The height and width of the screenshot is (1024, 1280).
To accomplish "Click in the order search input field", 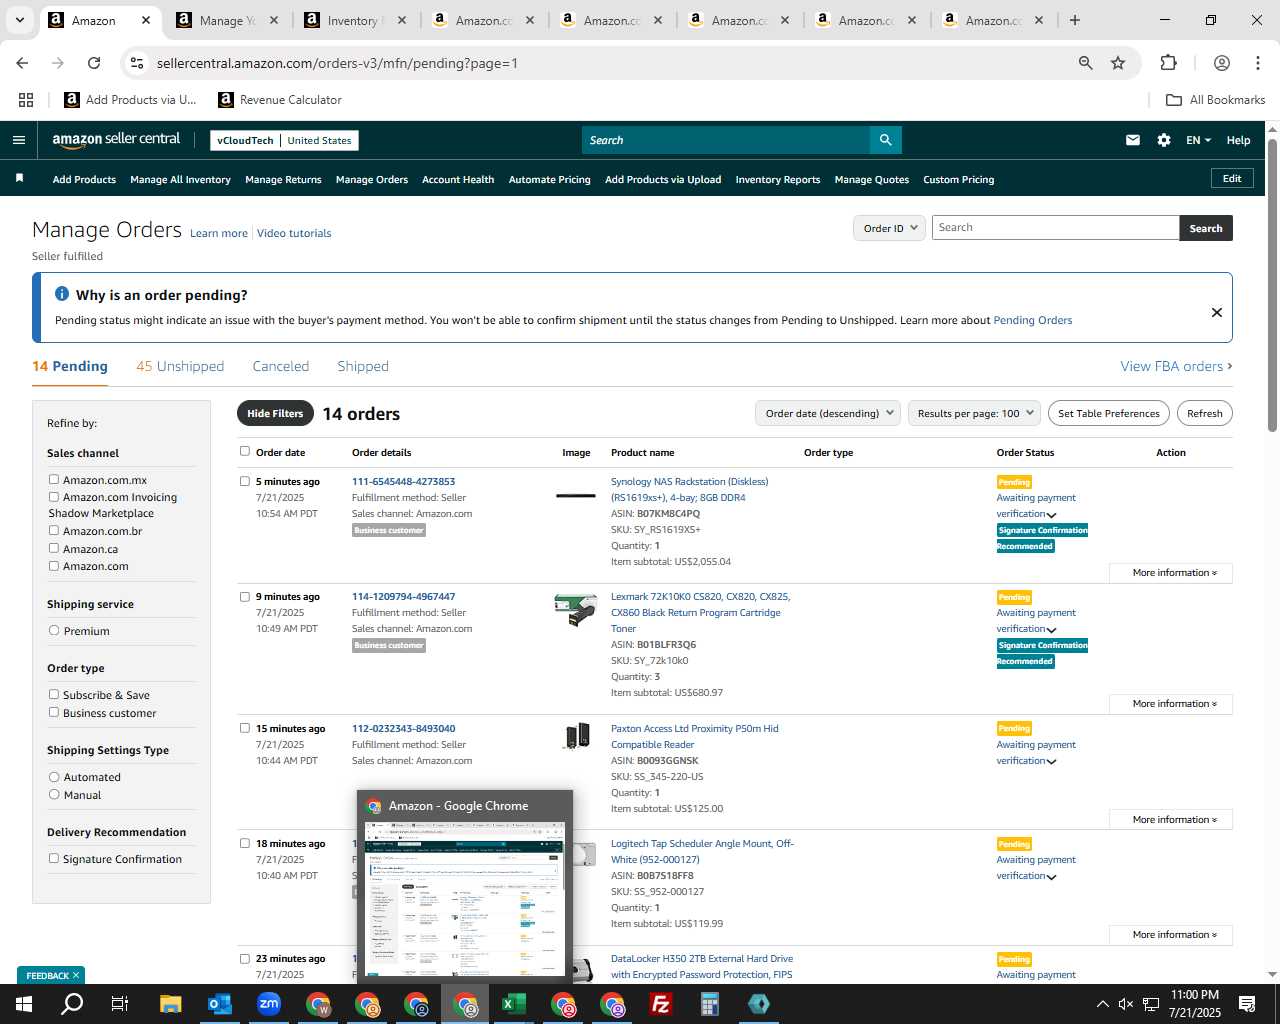I will [x=1055, y=228].
